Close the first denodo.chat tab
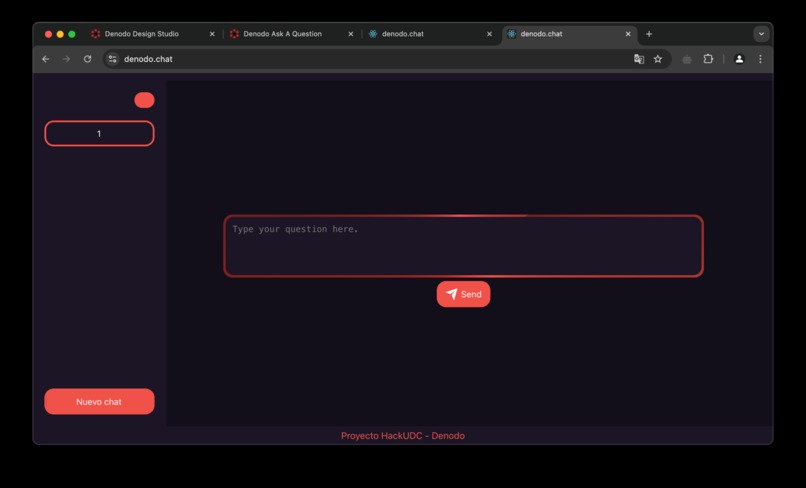The image size is (806, 488). pos(489,34)
